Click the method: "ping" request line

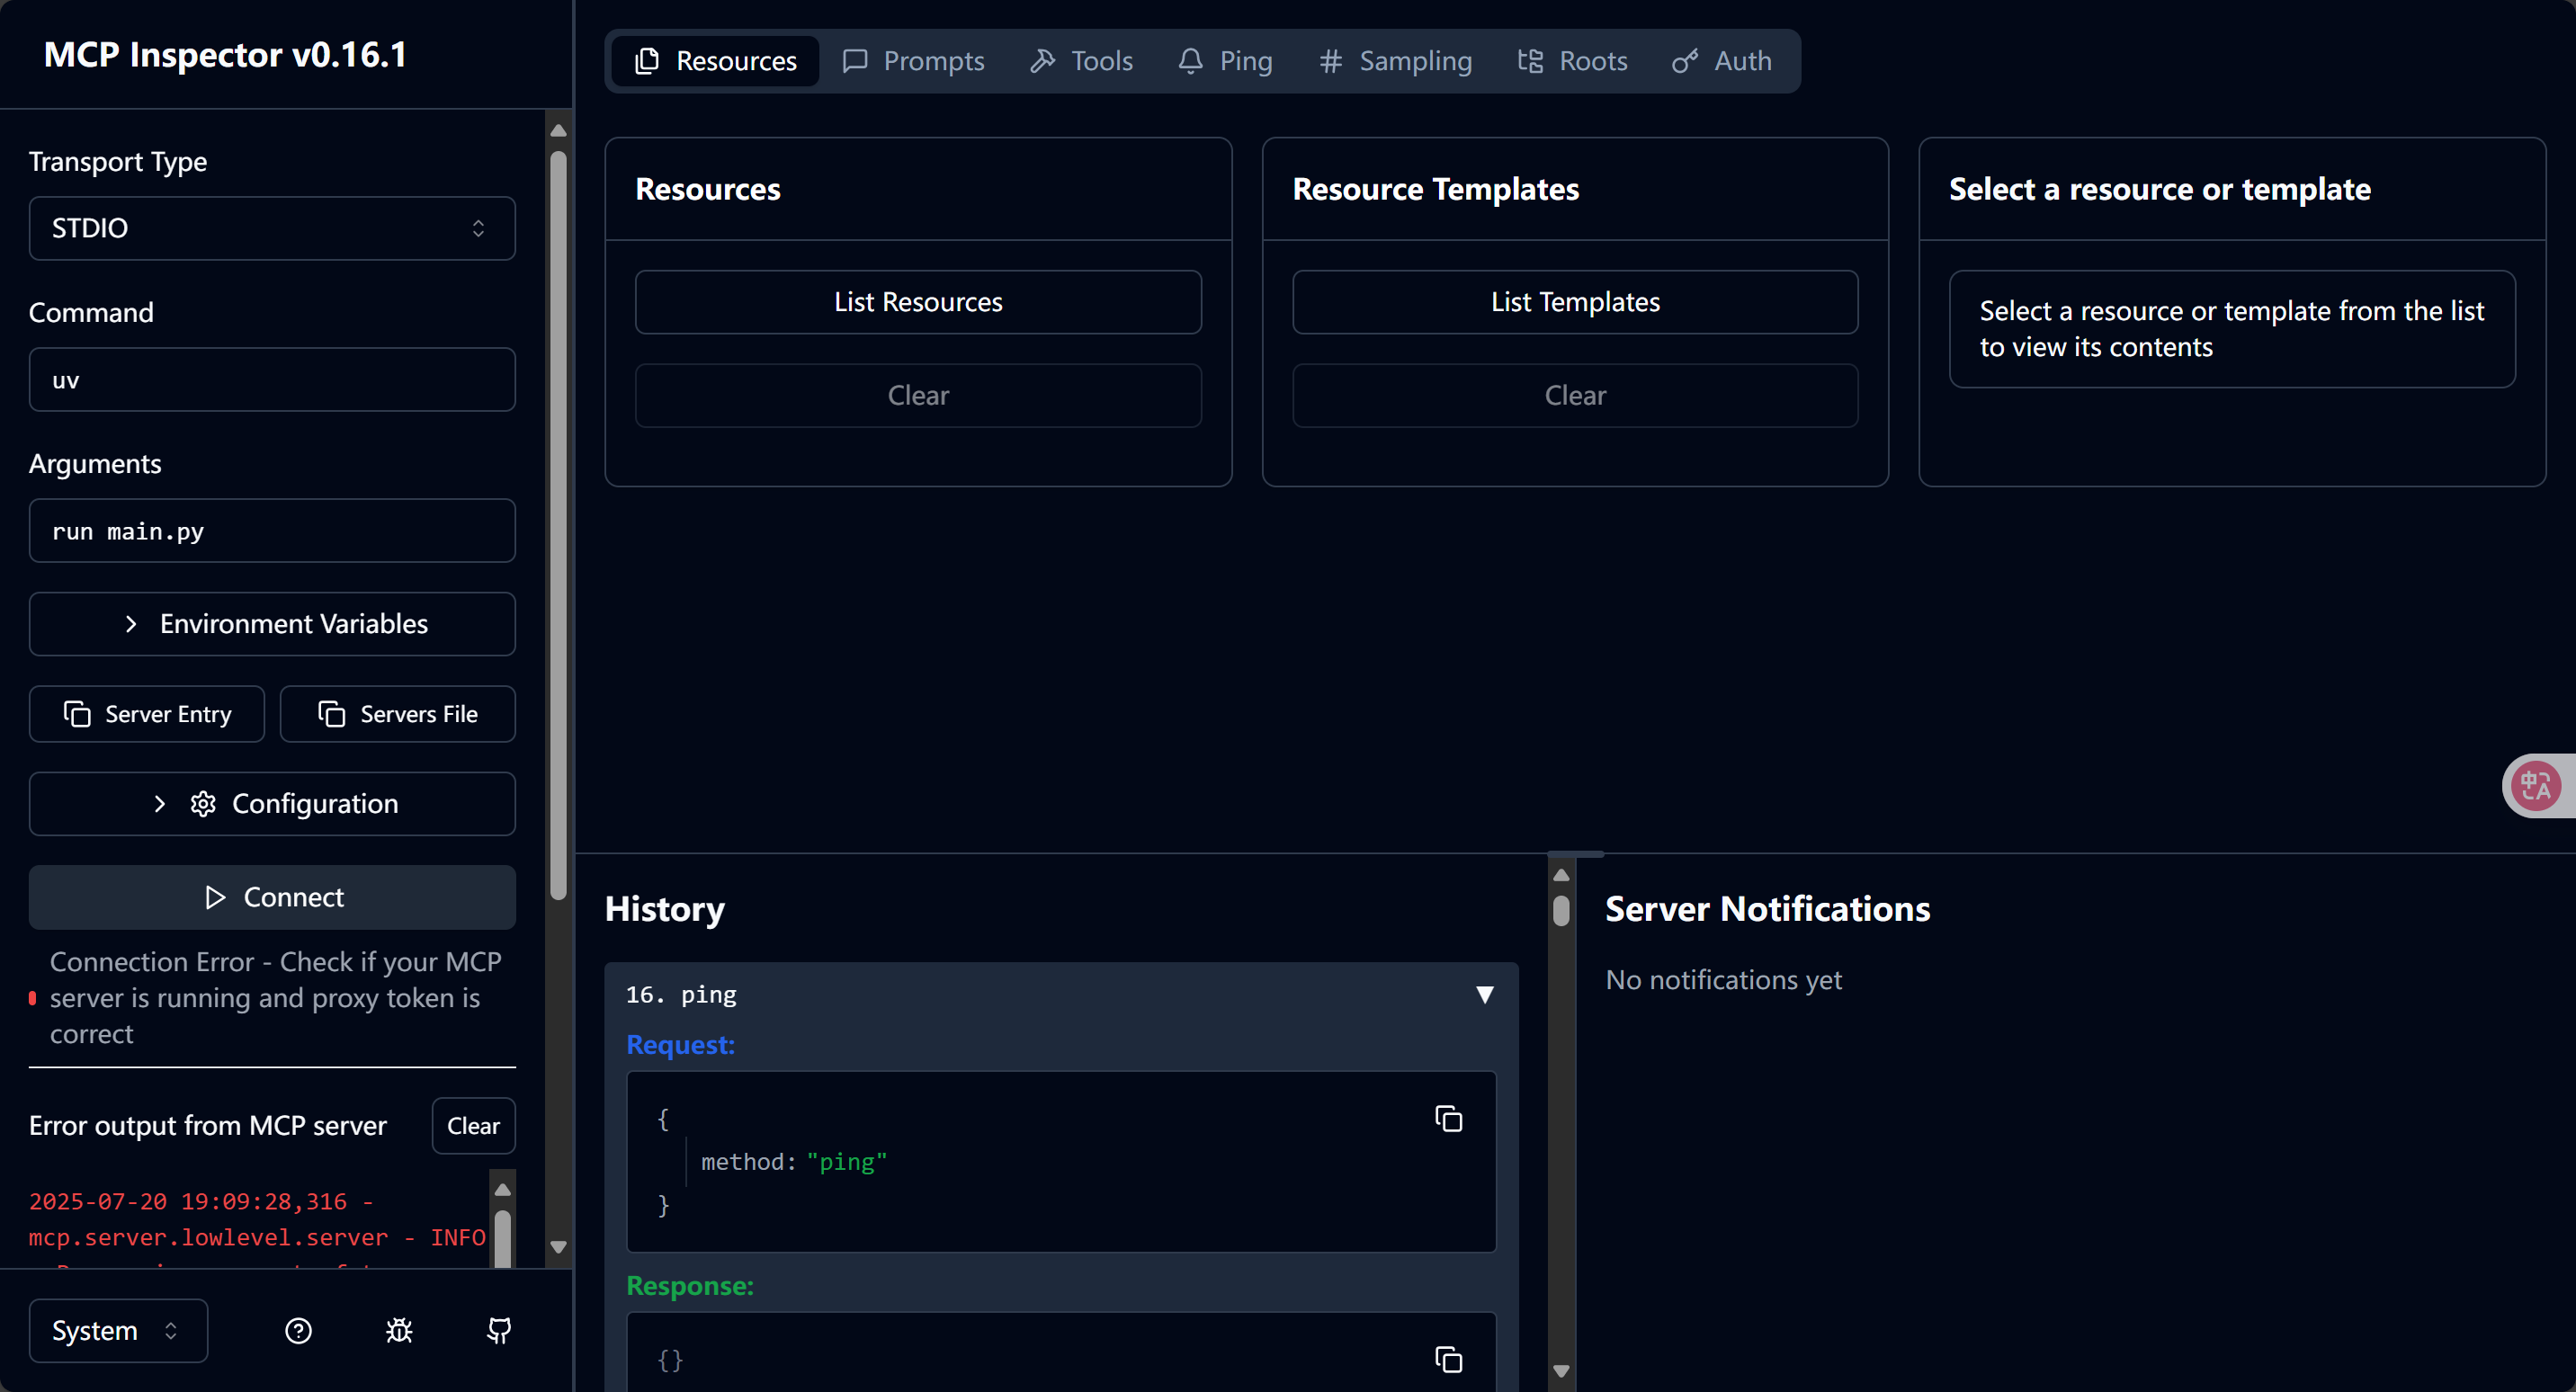[x=794, y=1161]
